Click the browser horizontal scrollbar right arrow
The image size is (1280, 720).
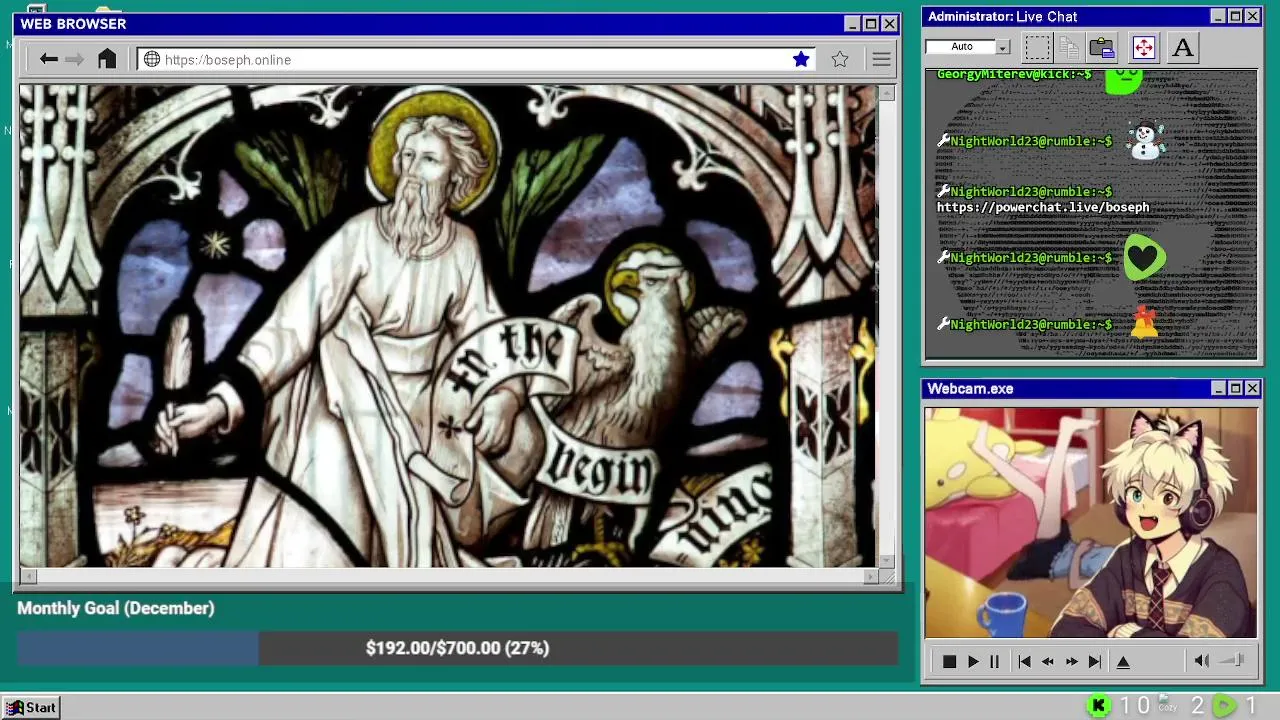(x=870, y=576)
